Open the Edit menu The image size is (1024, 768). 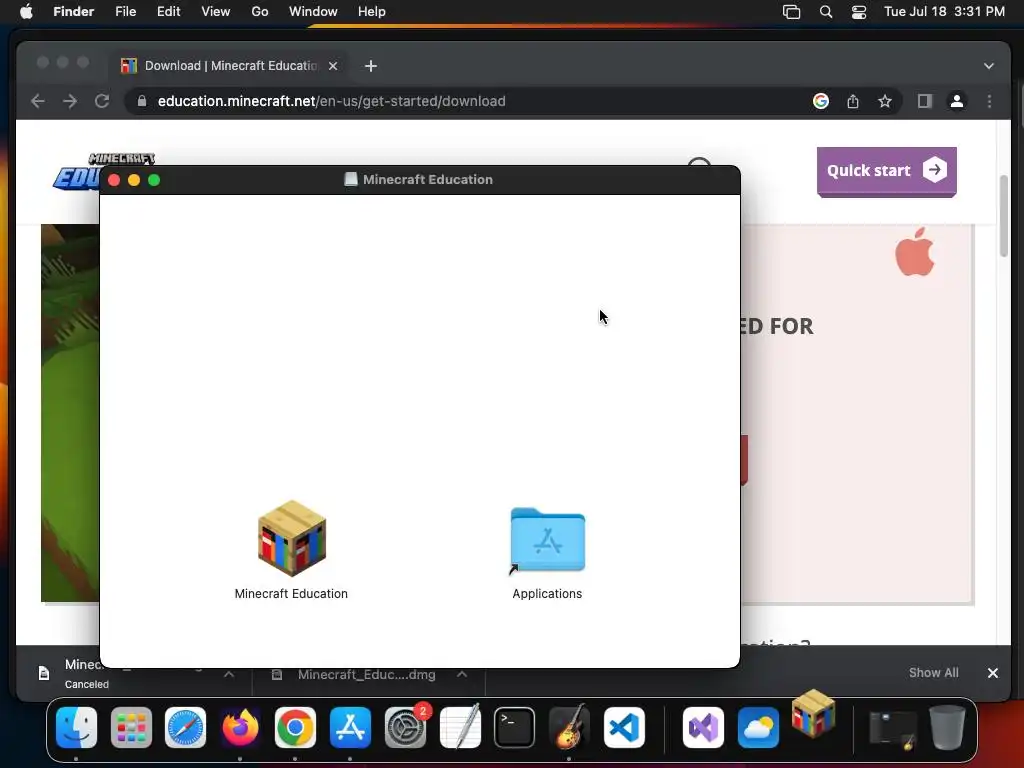click(168, 12)
